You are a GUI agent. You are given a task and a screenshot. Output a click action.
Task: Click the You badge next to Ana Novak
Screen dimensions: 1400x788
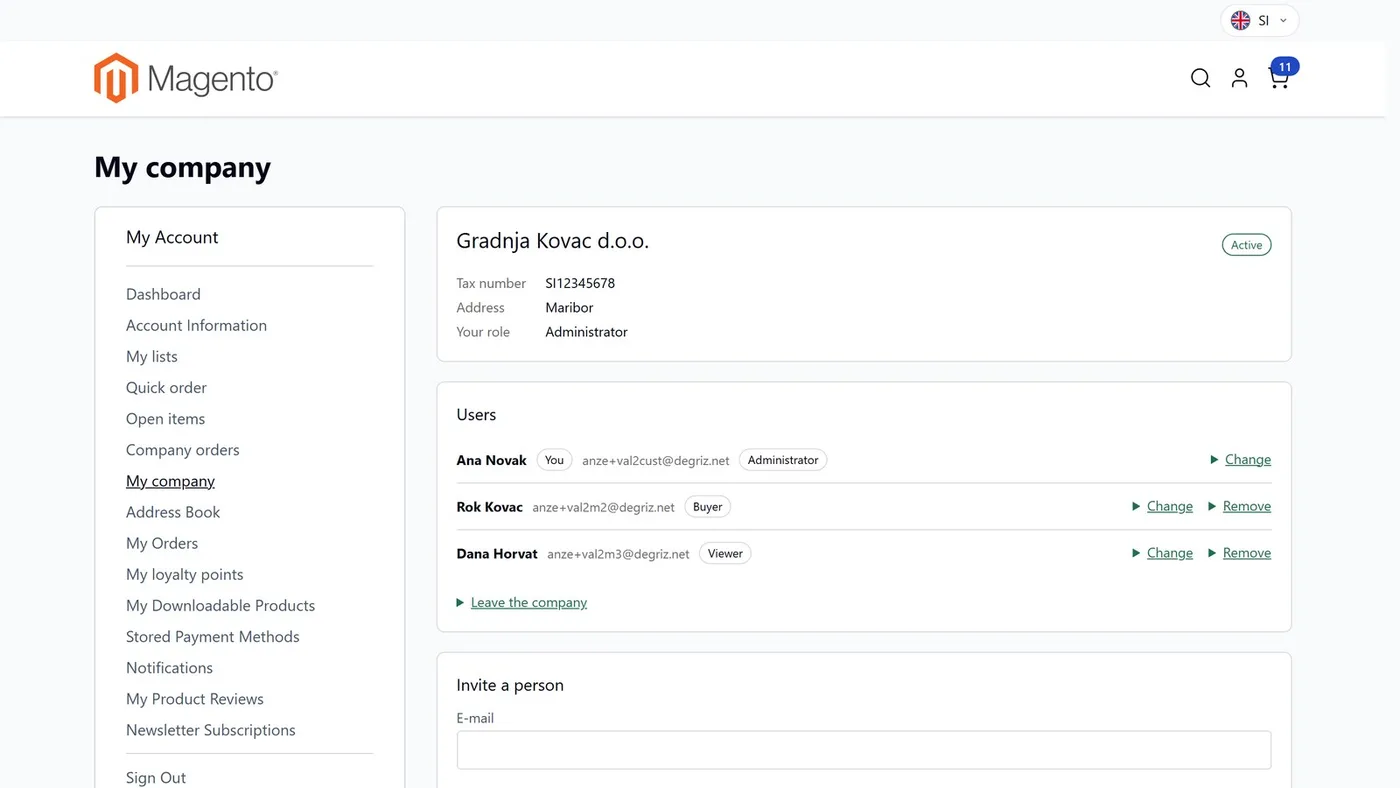click(x=554, y=460)
